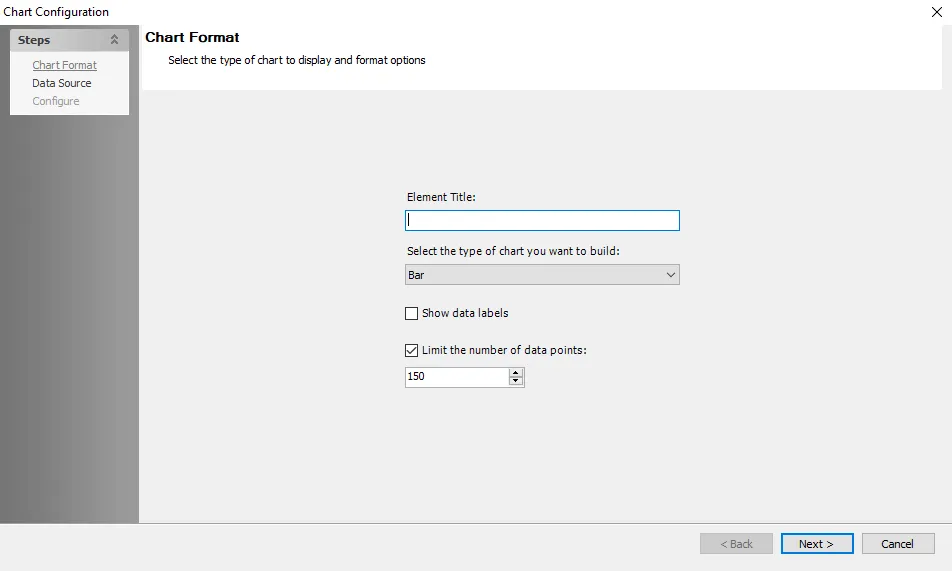Click the 'Limit the number of data points' label
This screenshot has width=952, height=571.
[x=504, y=350]
